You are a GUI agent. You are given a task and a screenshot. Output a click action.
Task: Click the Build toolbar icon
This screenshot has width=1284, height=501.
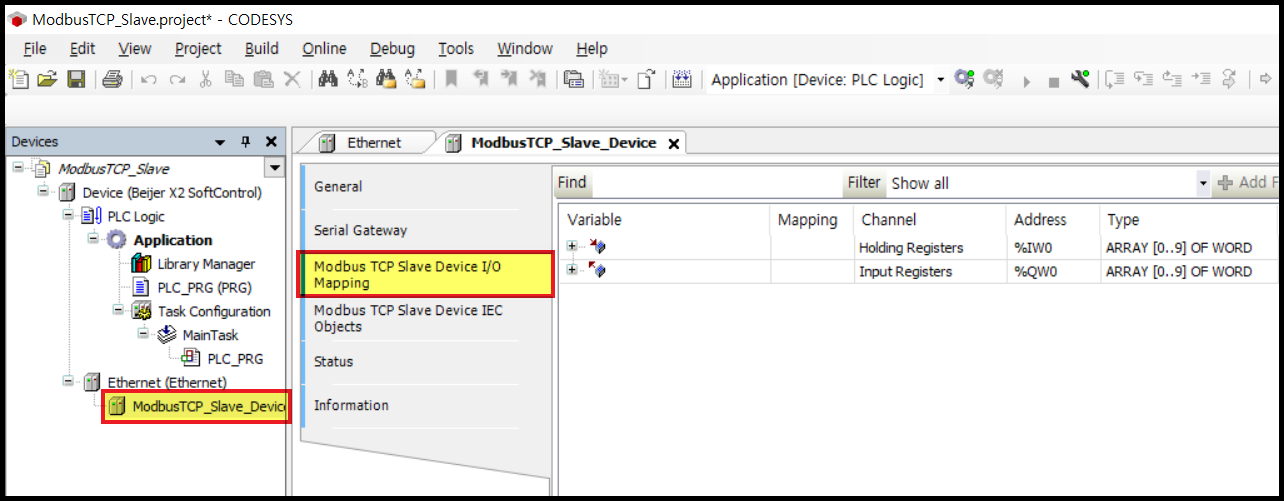point(682,80)
